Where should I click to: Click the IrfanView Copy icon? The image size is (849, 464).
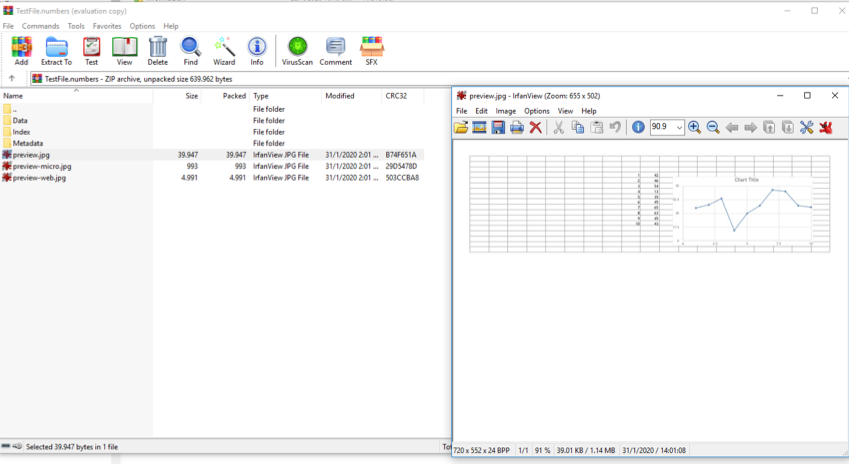[578, 127]
